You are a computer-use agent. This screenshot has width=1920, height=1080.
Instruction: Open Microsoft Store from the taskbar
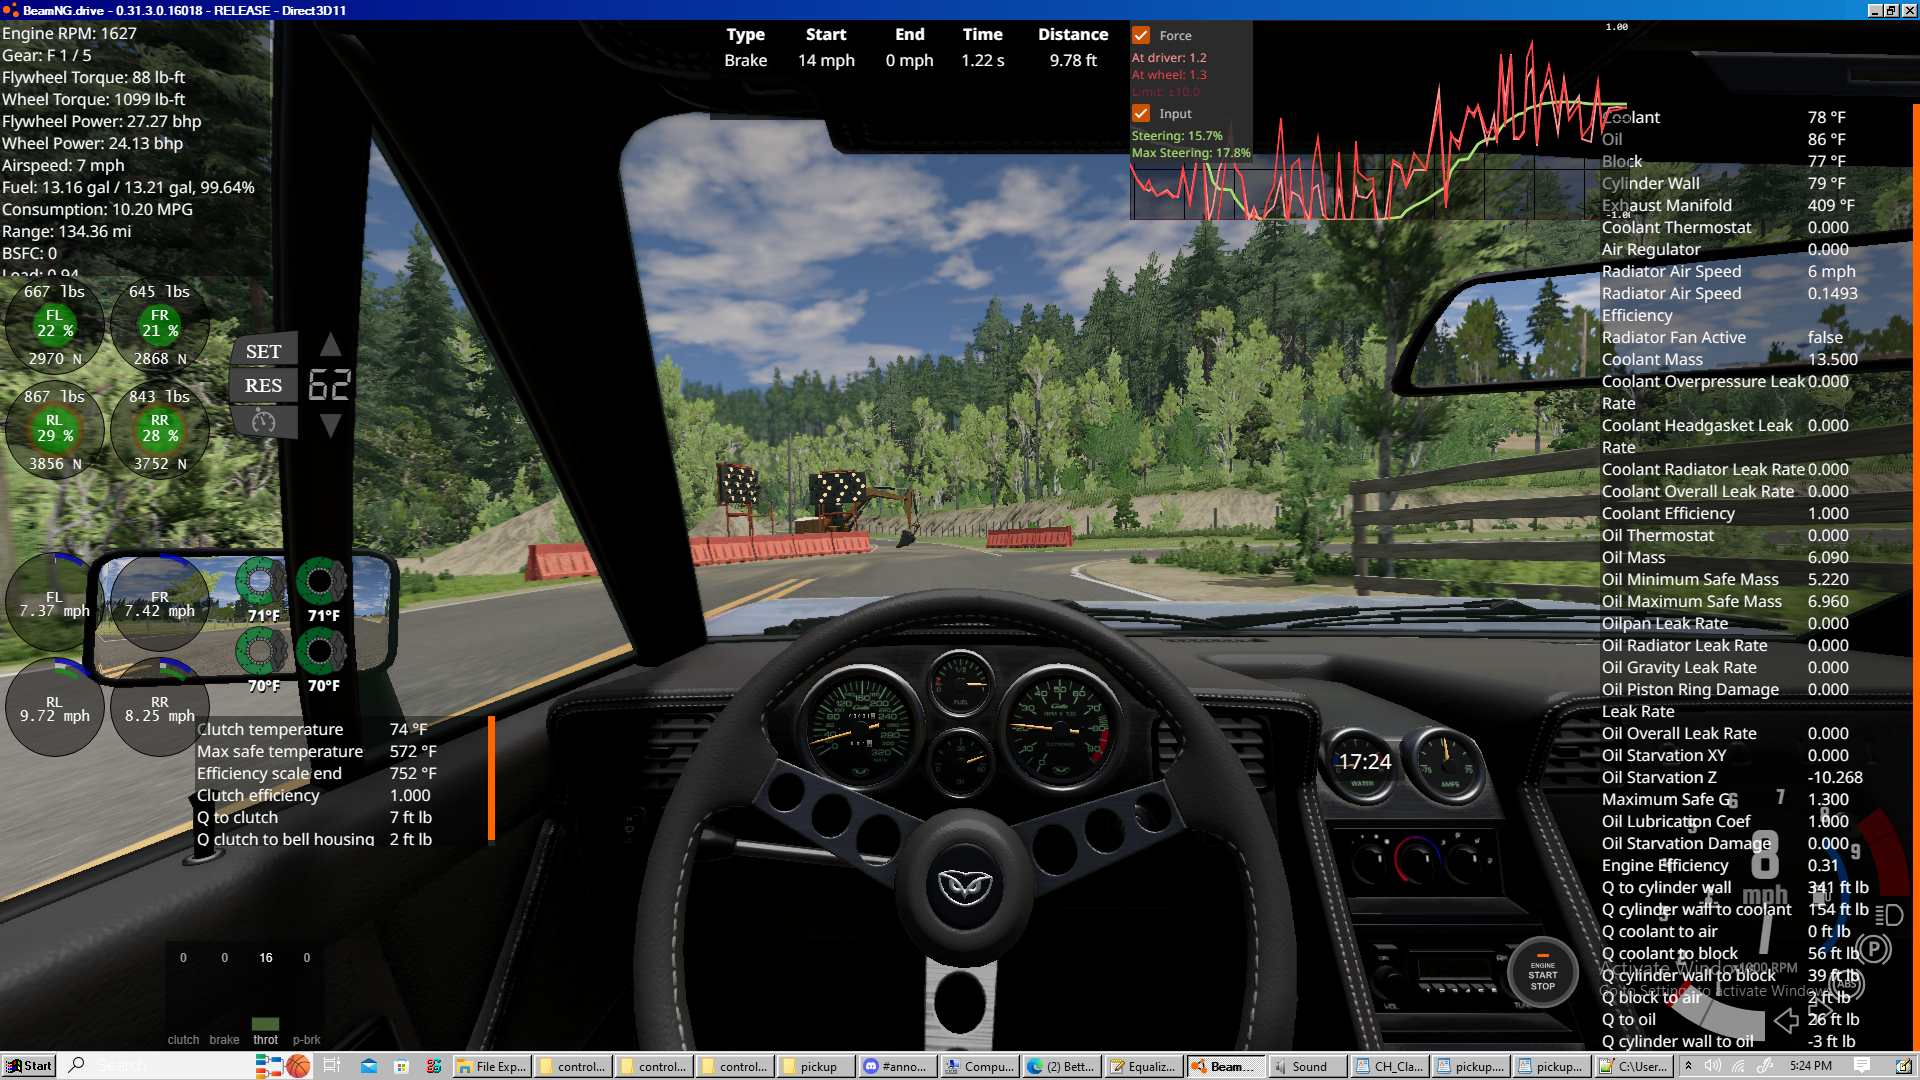401,1066
